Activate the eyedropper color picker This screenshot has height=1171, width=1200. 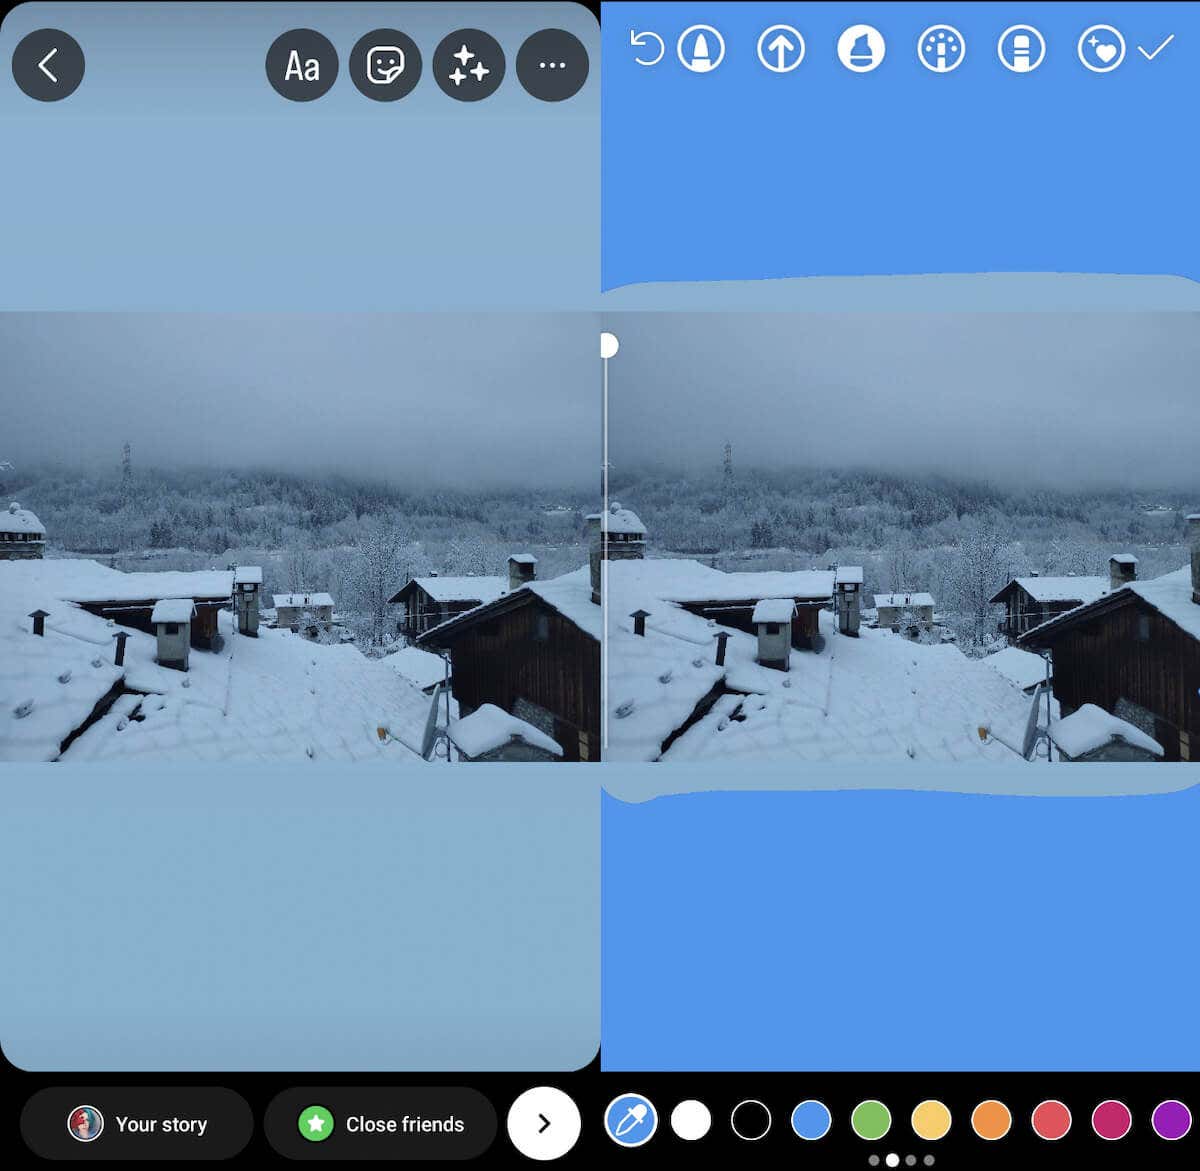click(631, 1121)
